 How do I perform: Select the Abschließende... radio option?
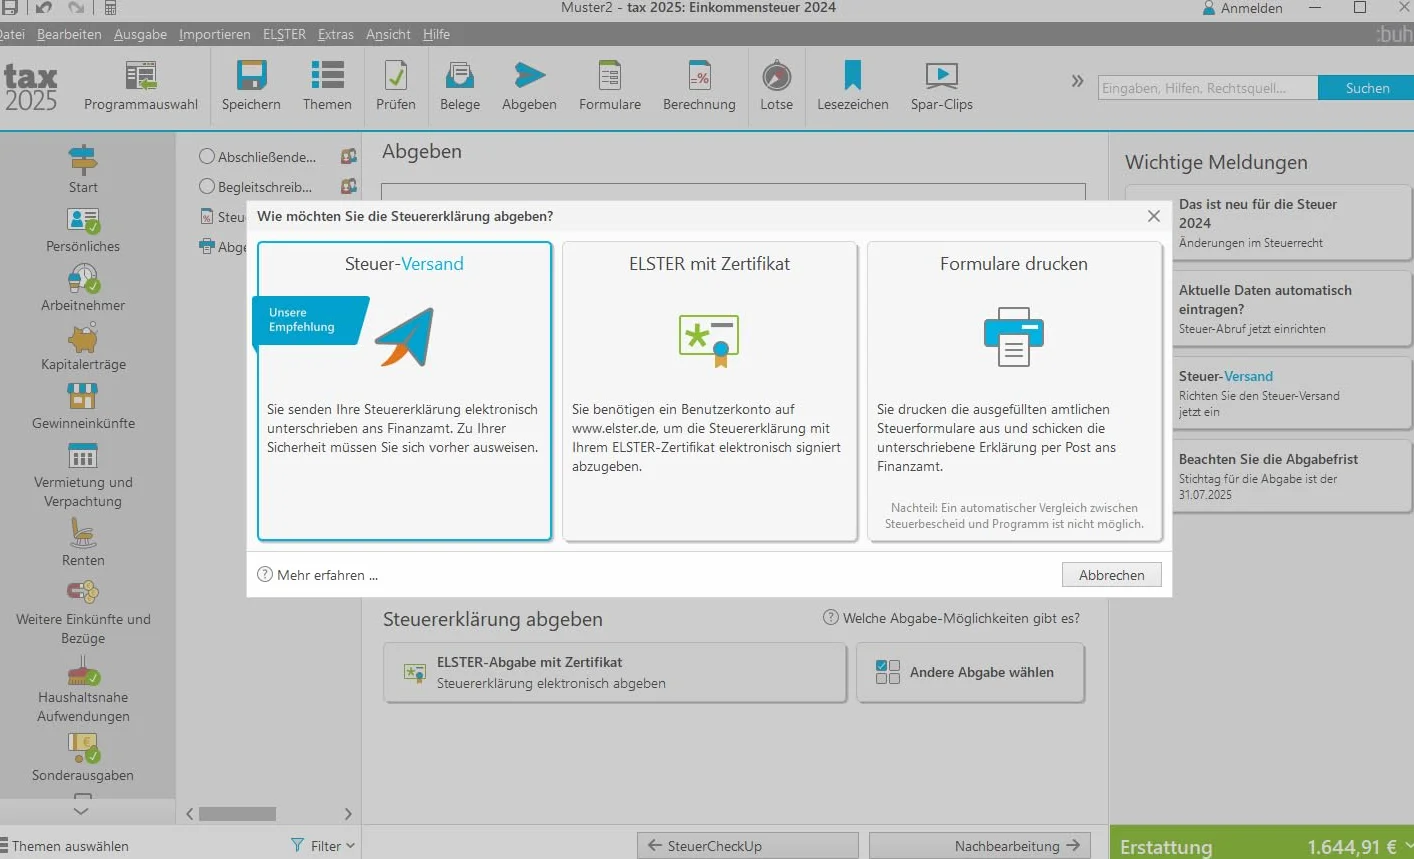[207, 156]
